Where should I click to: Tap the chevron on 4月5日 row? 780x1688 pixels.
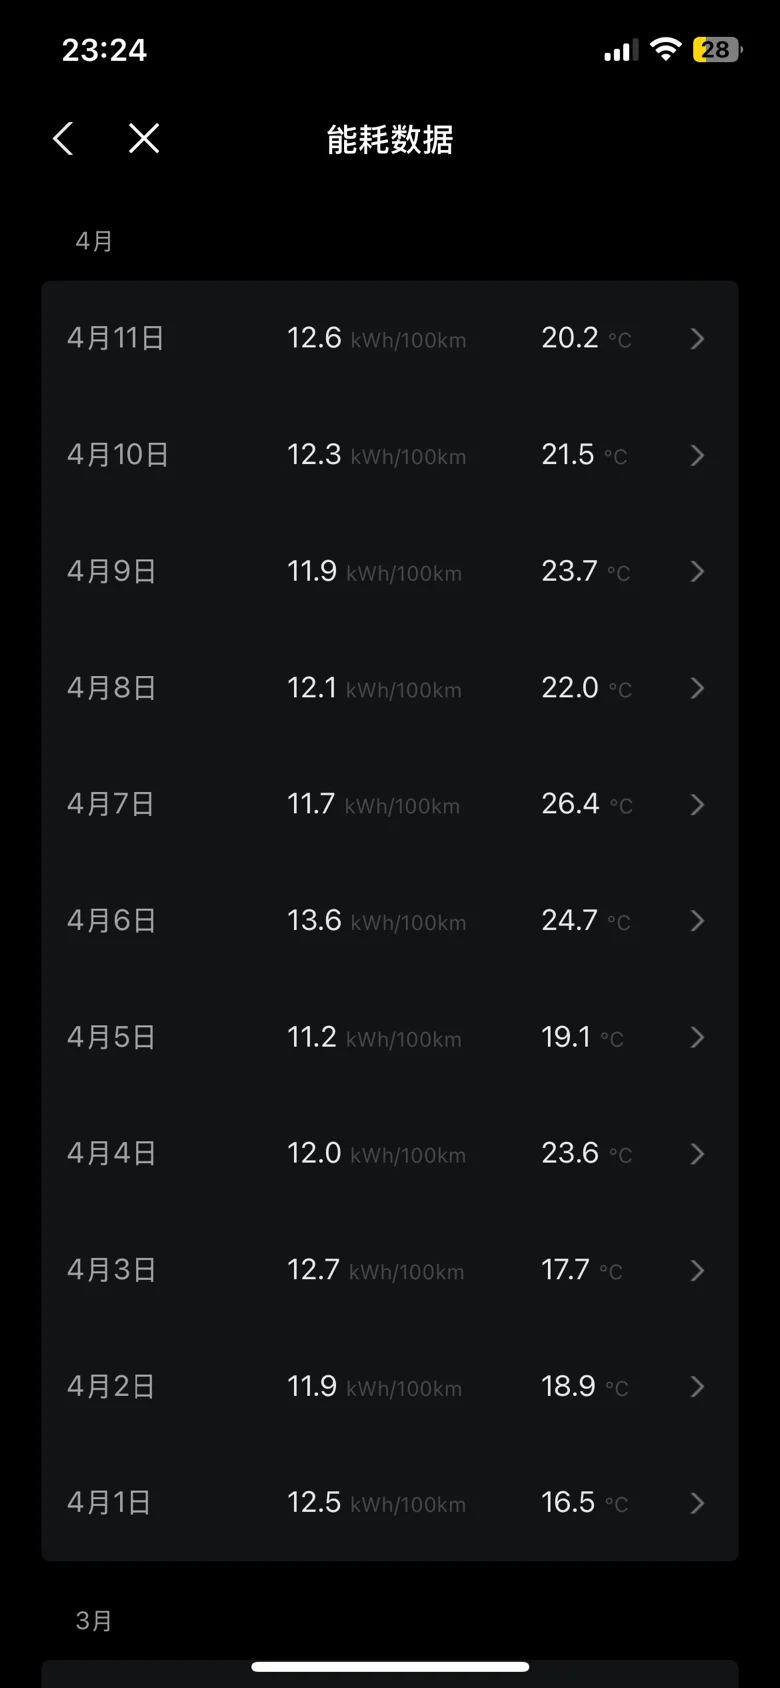(x=697, y=1038)
